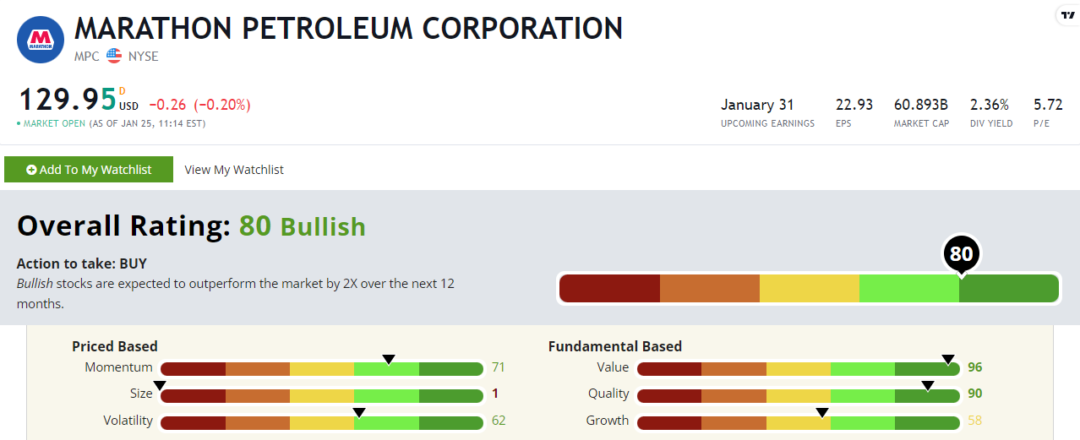
Task: Click the overall rating color bar
Action: point(808,288)
